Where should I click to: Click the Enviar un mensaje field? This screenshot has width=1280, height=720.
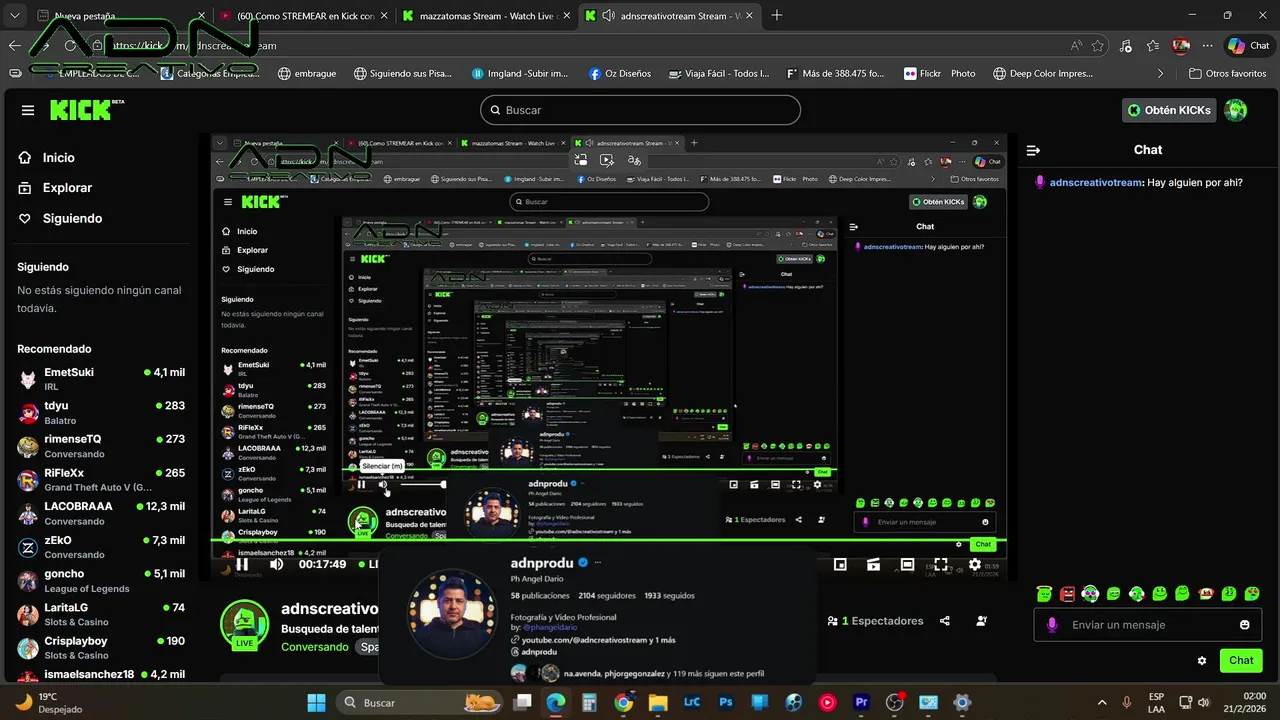point(1148,625)
